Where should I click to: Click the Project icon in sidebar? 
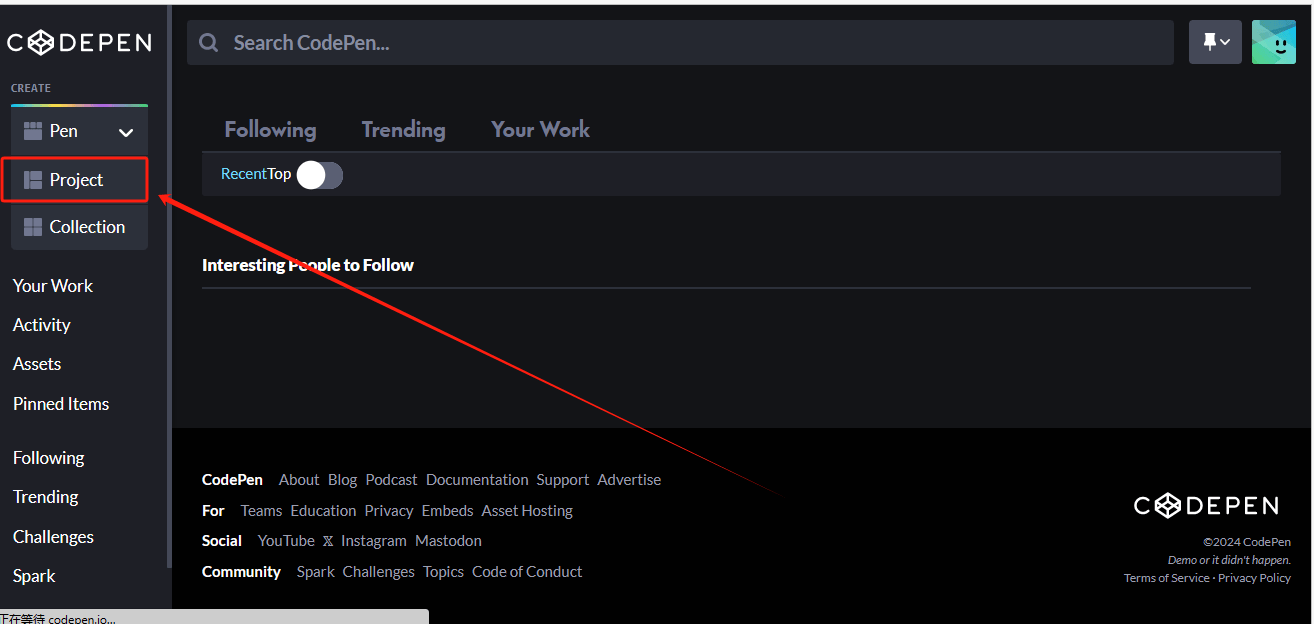pos(32,180)
